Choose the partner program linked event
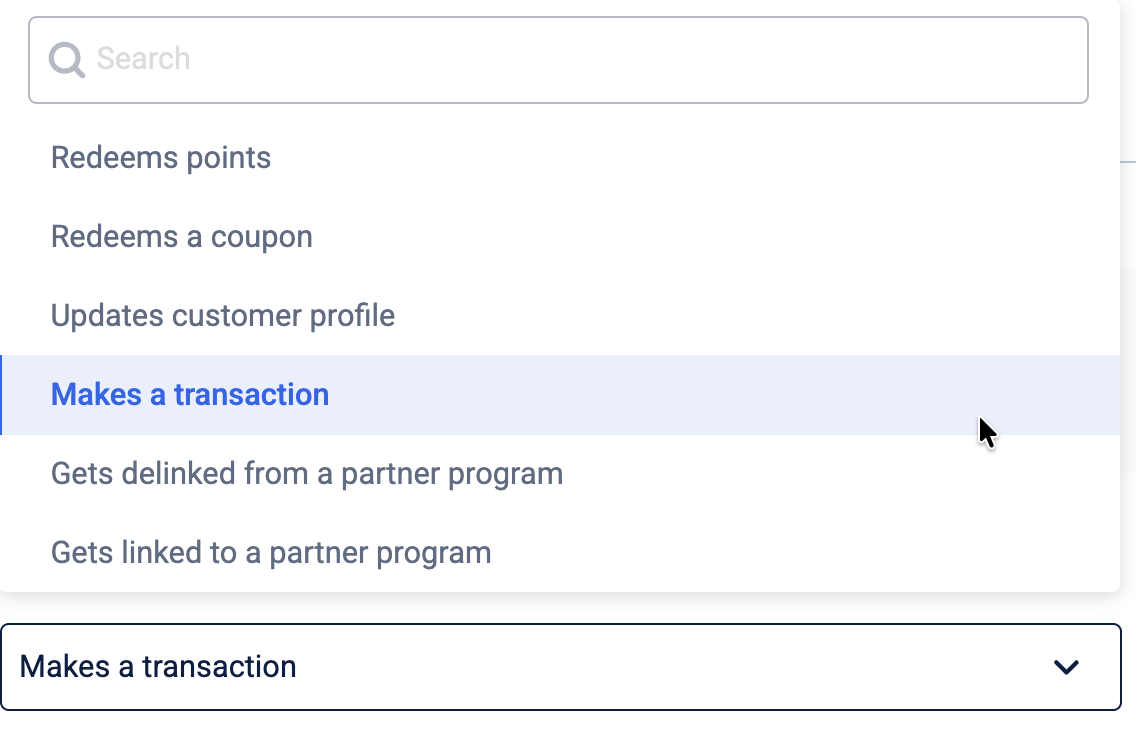The width and height of the screenshot is (1136, 746). 271,552
